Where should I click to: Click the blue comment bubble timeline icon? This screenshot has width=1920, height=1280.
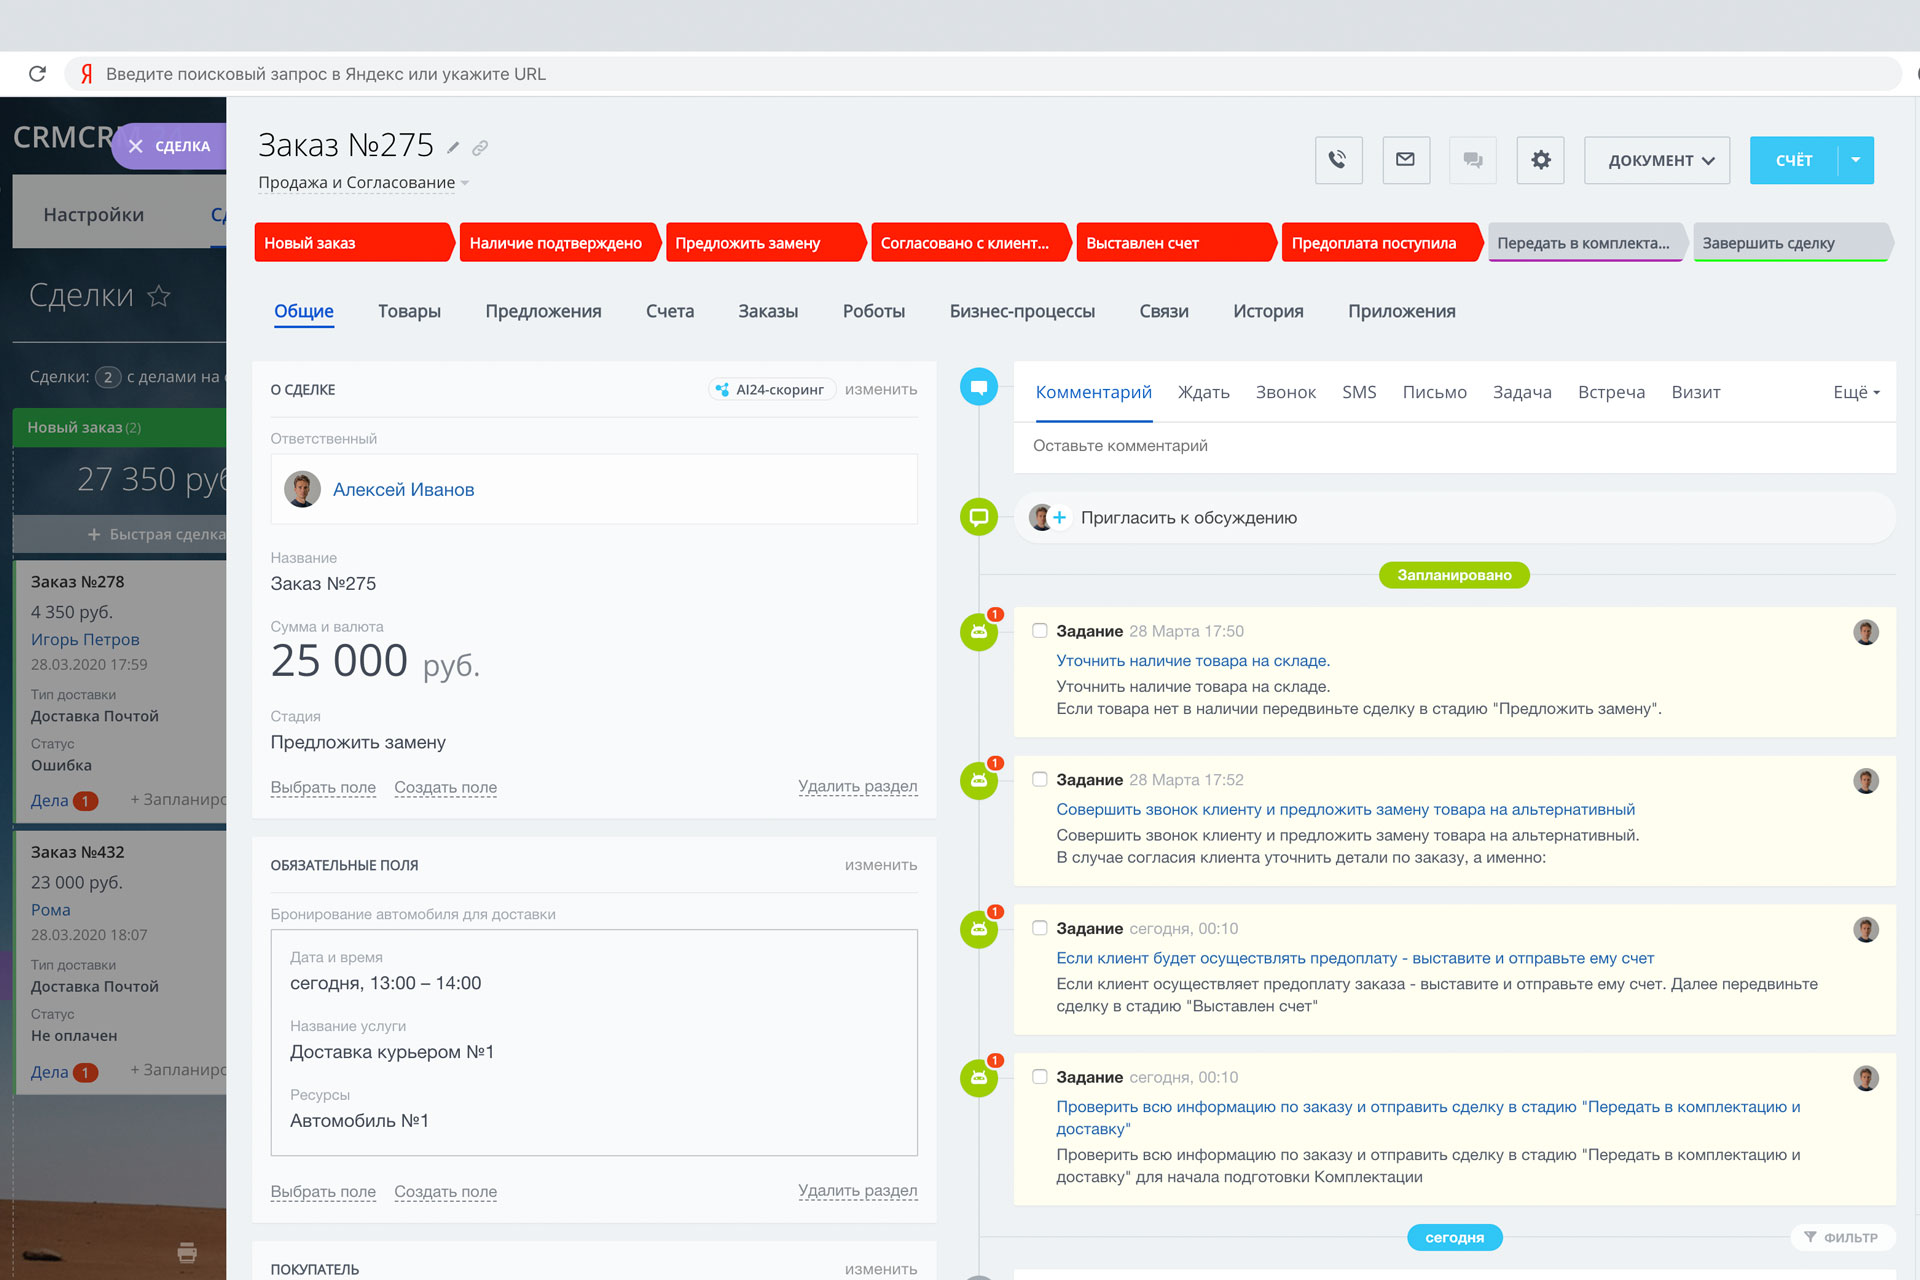978,387
